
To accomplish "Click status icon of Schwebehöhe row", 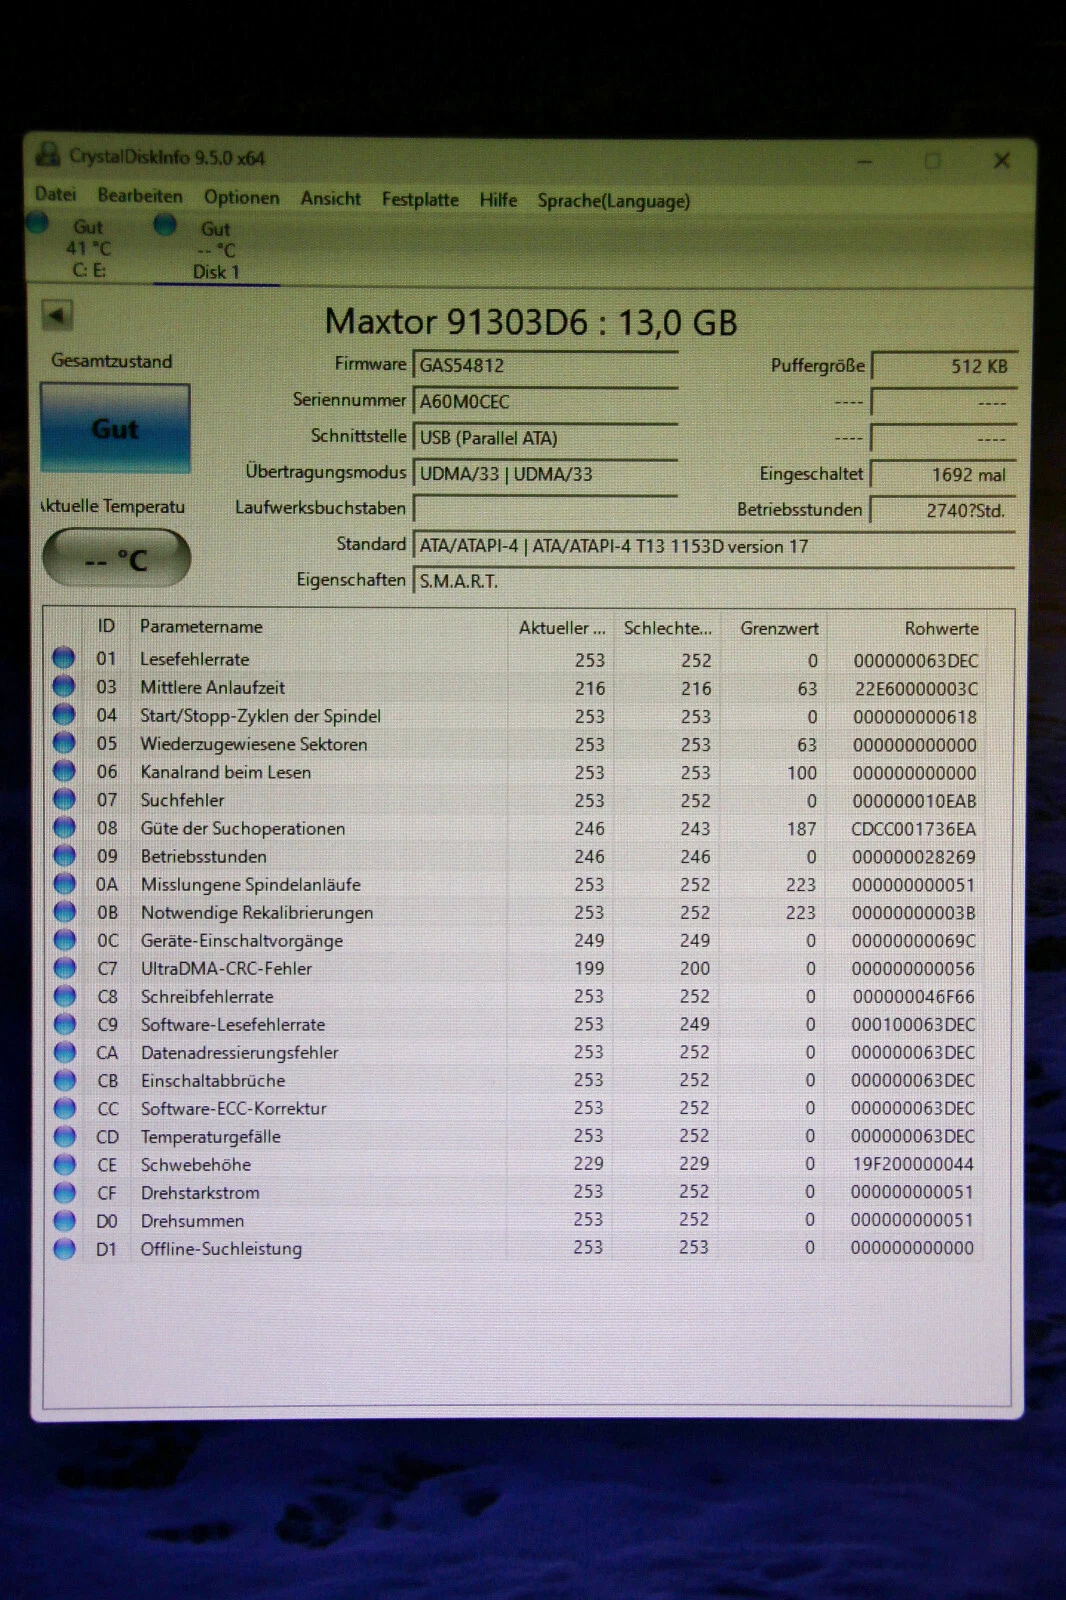I will [64, 1164].
